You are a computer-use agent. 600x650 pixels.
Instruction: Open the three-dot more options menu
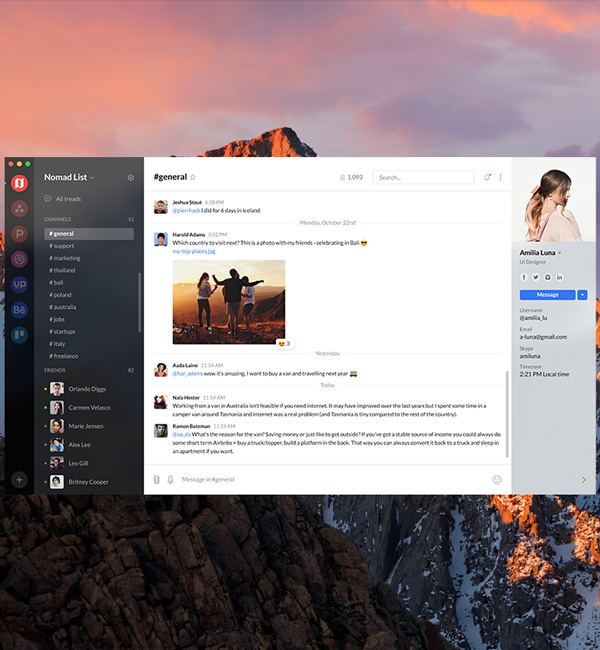[x=500, y=178]
